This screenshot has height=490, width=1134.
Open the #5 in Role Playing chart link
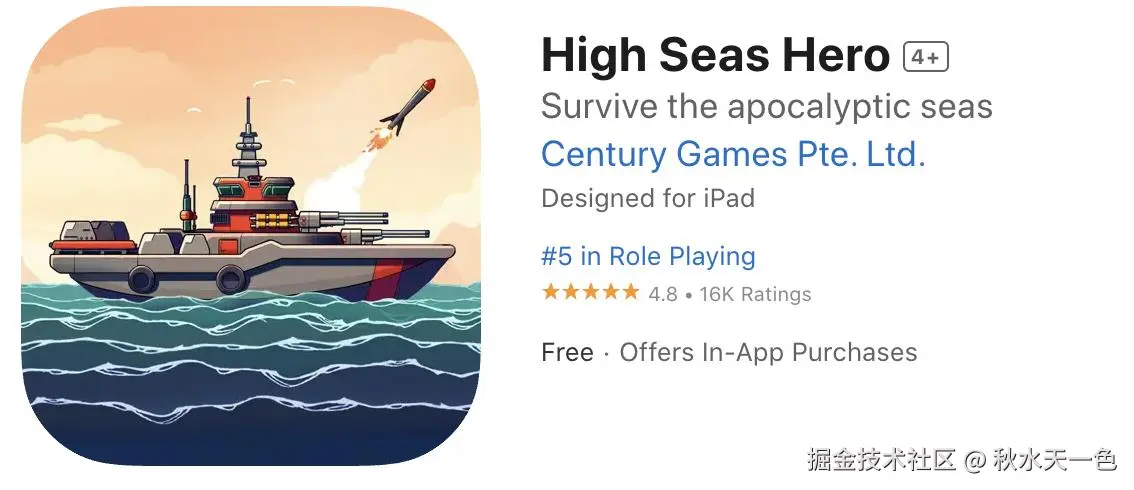(x=649, y=256)
